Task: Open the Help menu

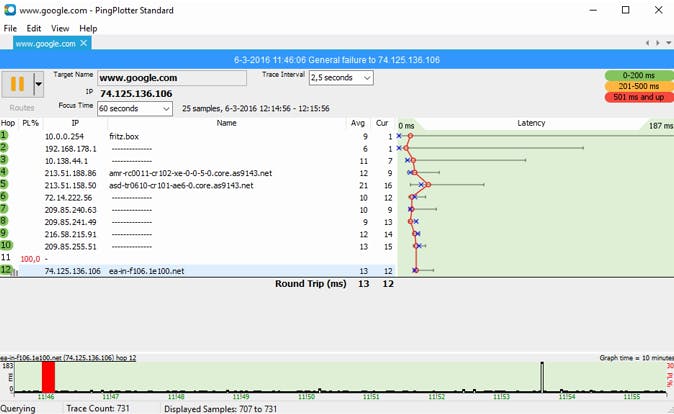Action: pos(88,28)
